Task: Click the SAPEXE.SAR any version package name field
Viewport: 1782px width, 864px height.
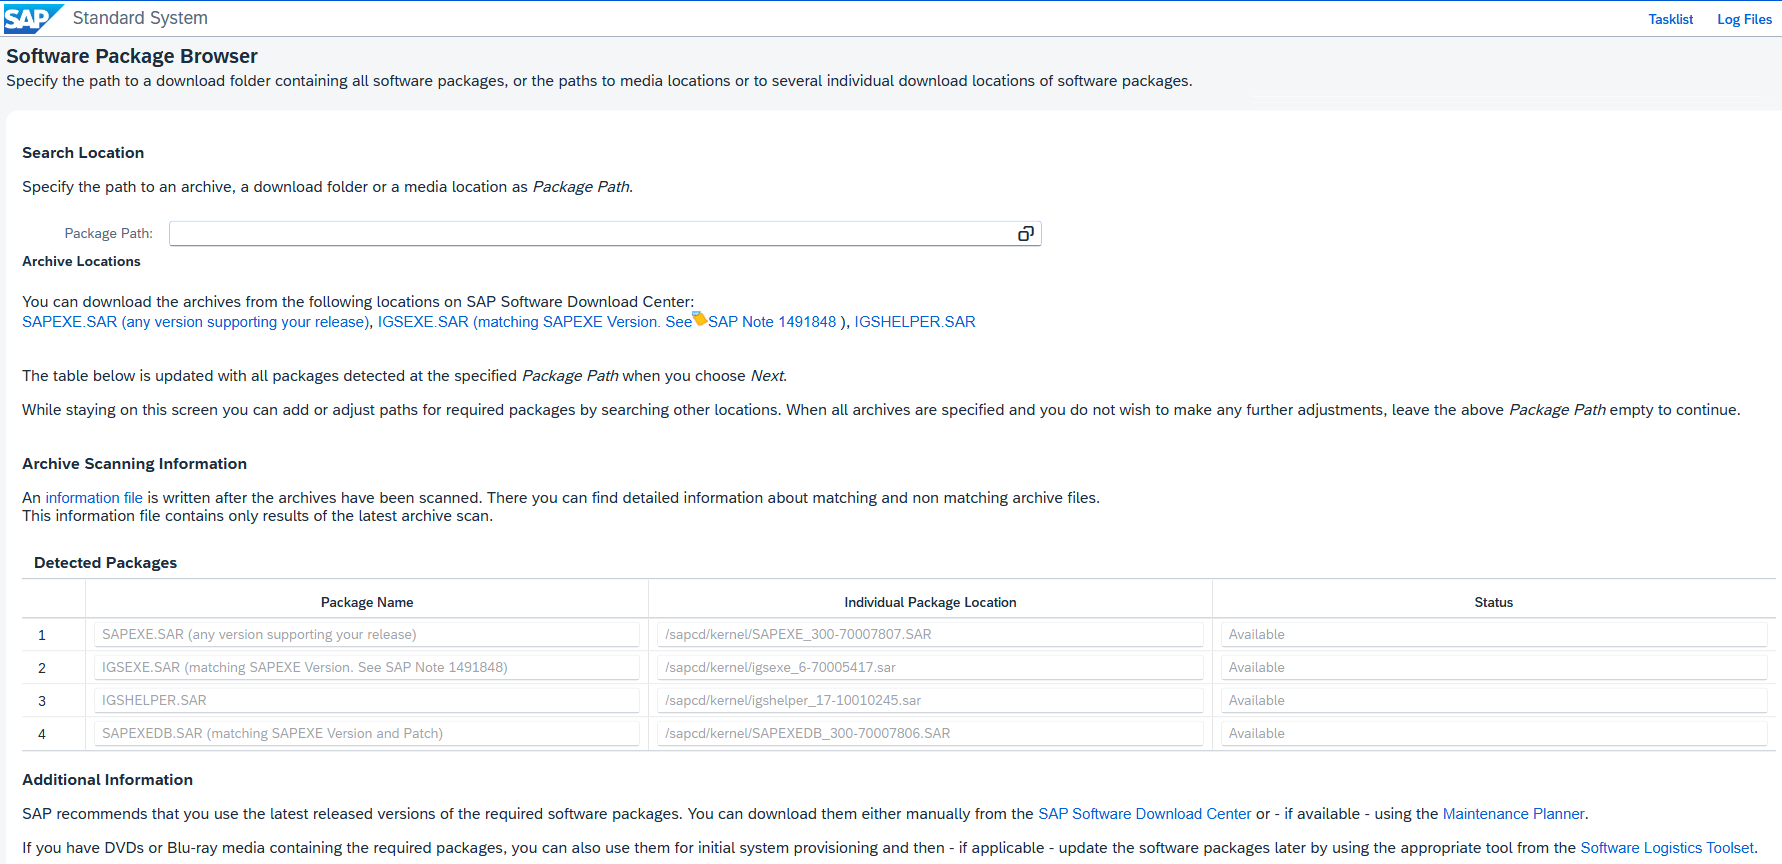Action: (x=367, y=634)
